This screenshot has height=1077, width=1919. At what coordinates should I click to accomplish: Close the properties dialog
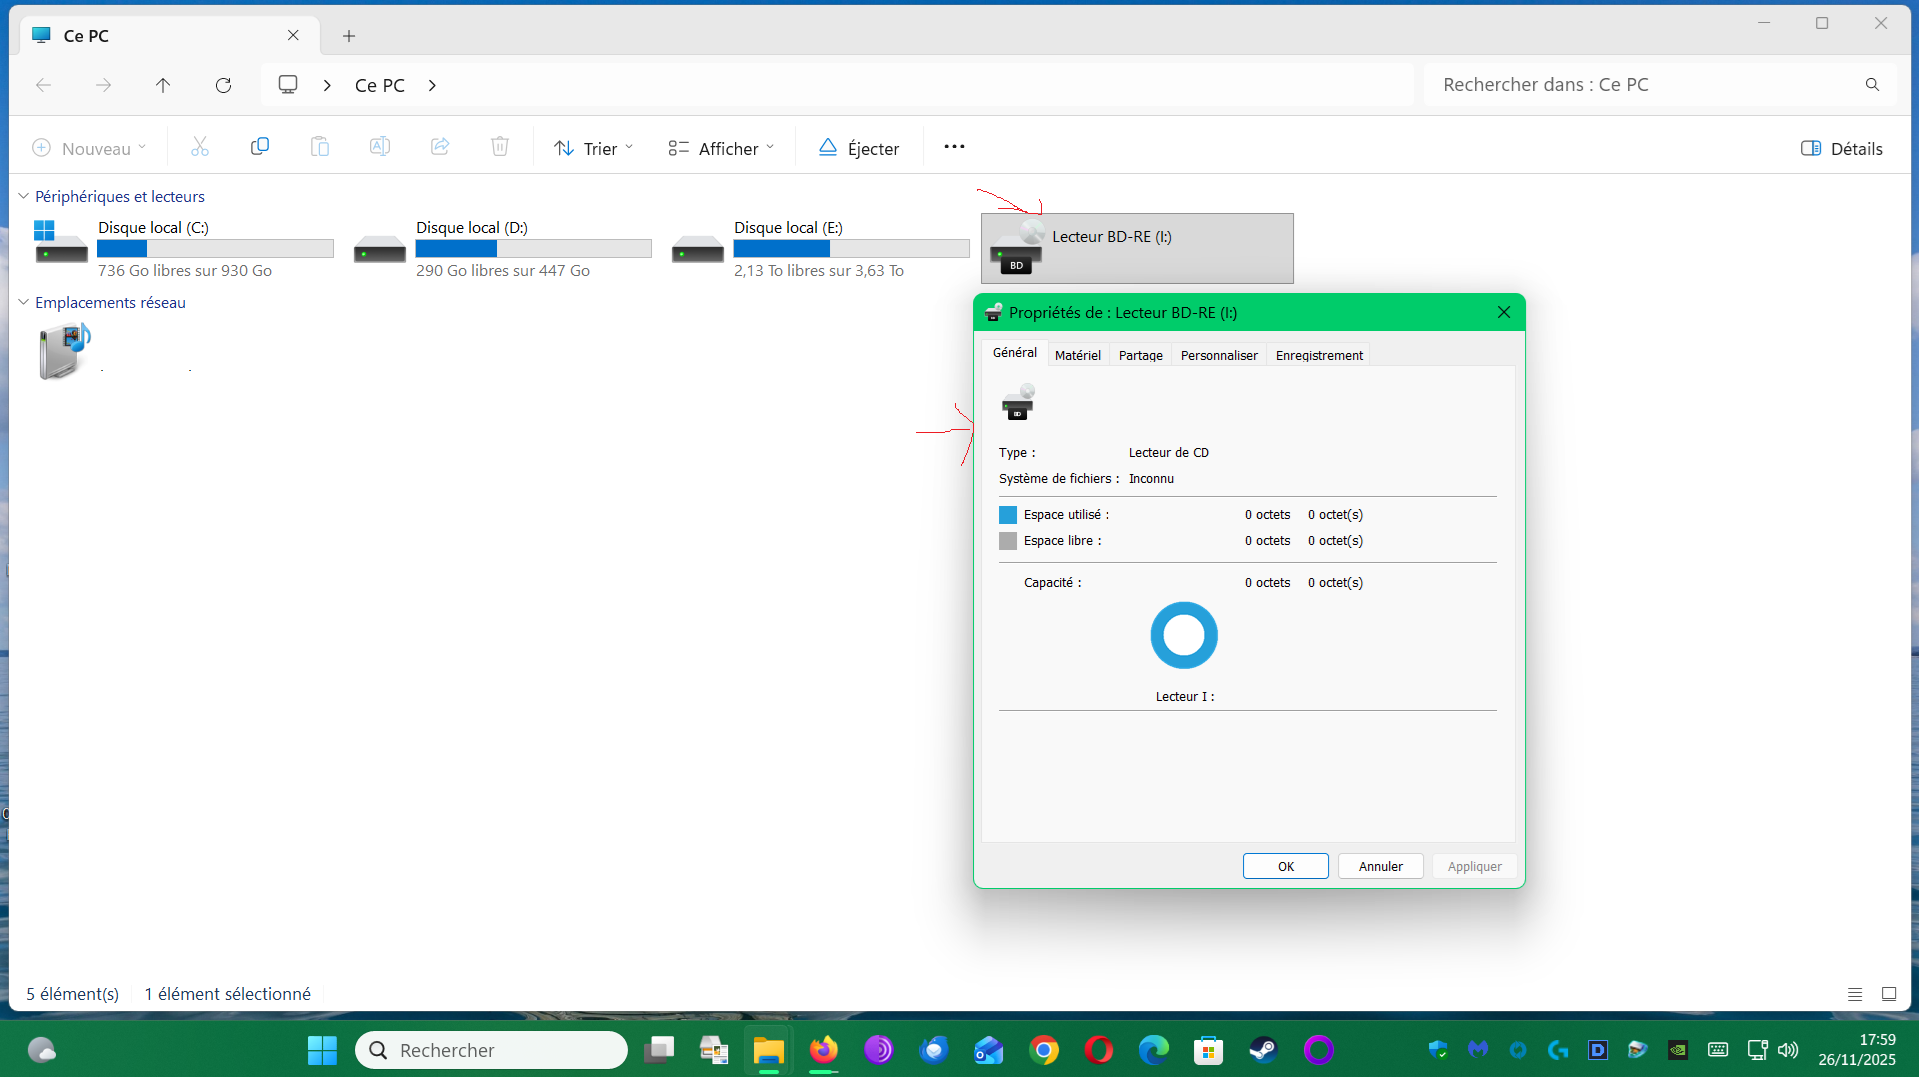[x=1504, y=312]
